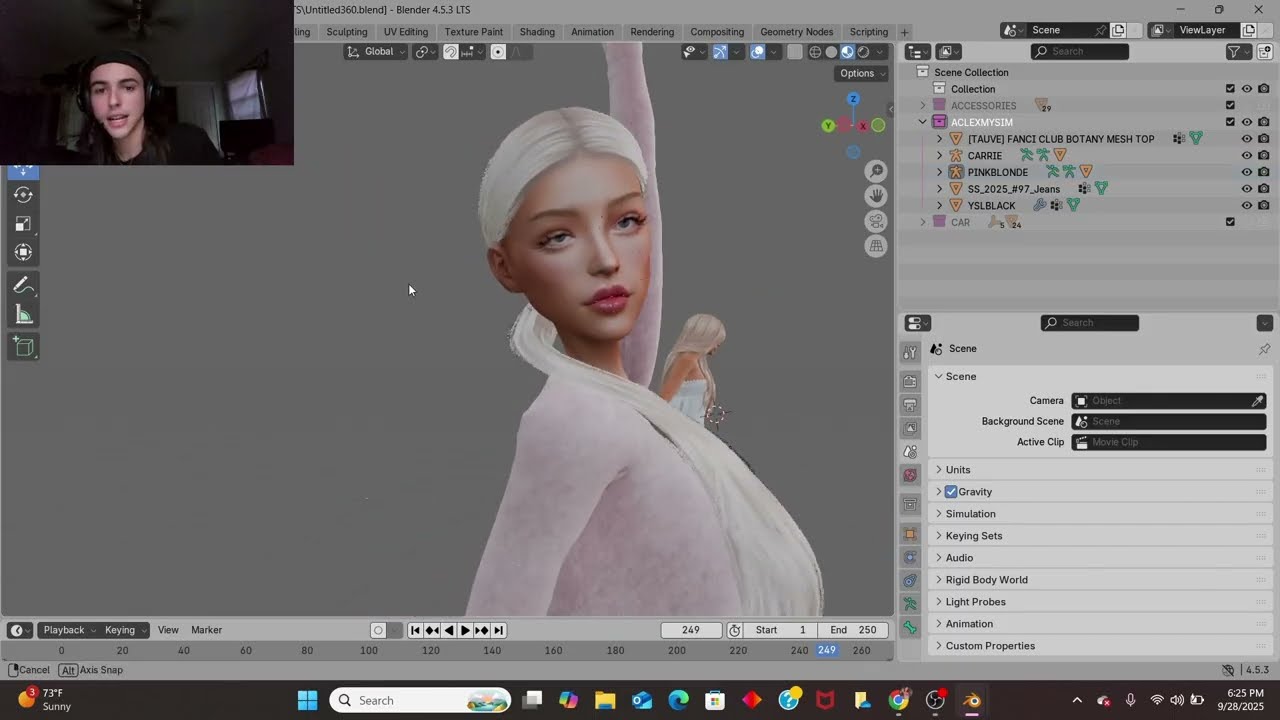The height and width of the screenshot is (720, 1280).
Task: Select the Add Cube tool
Action: [23, 347]
